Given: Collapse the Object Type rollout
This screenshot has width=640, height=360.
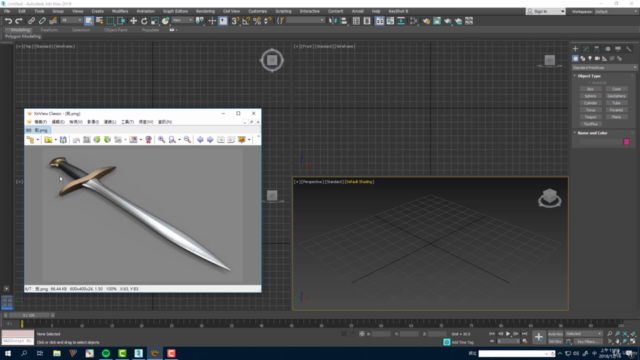Looking at the screenshot, I should point(589,76).
